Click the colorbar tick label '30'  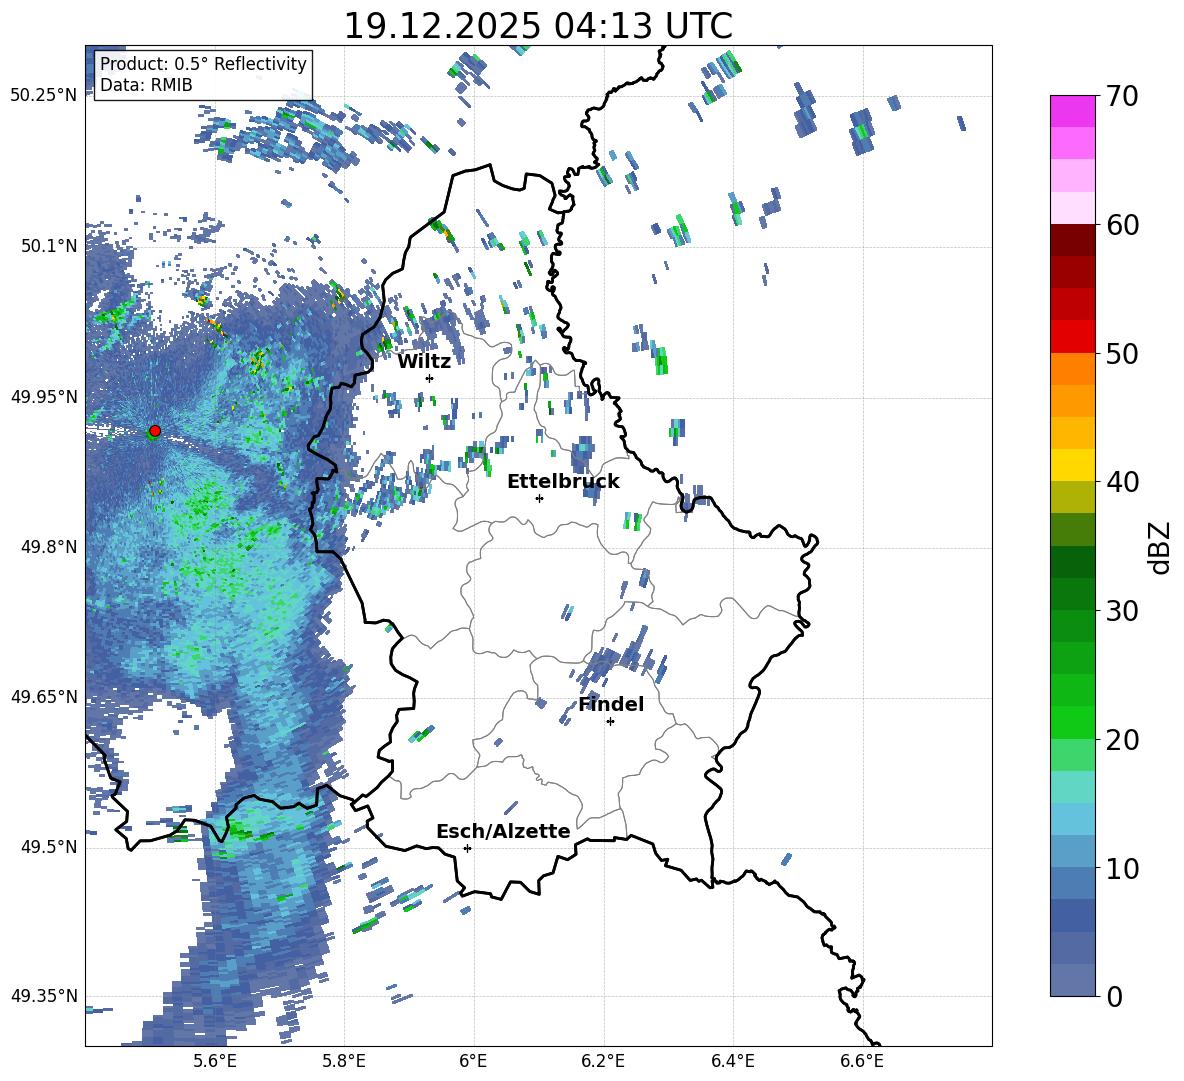(x=1122, y=611)
